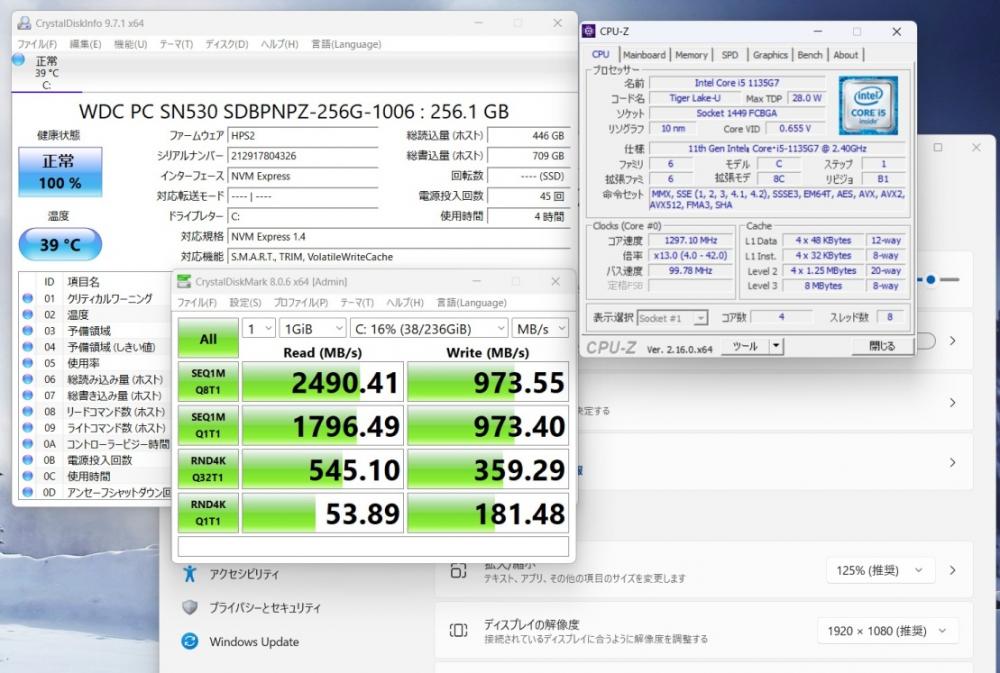Start all benchmarks with the All button
The height and width of the screenshot is (673, 1000).
[x=208, y=338]
